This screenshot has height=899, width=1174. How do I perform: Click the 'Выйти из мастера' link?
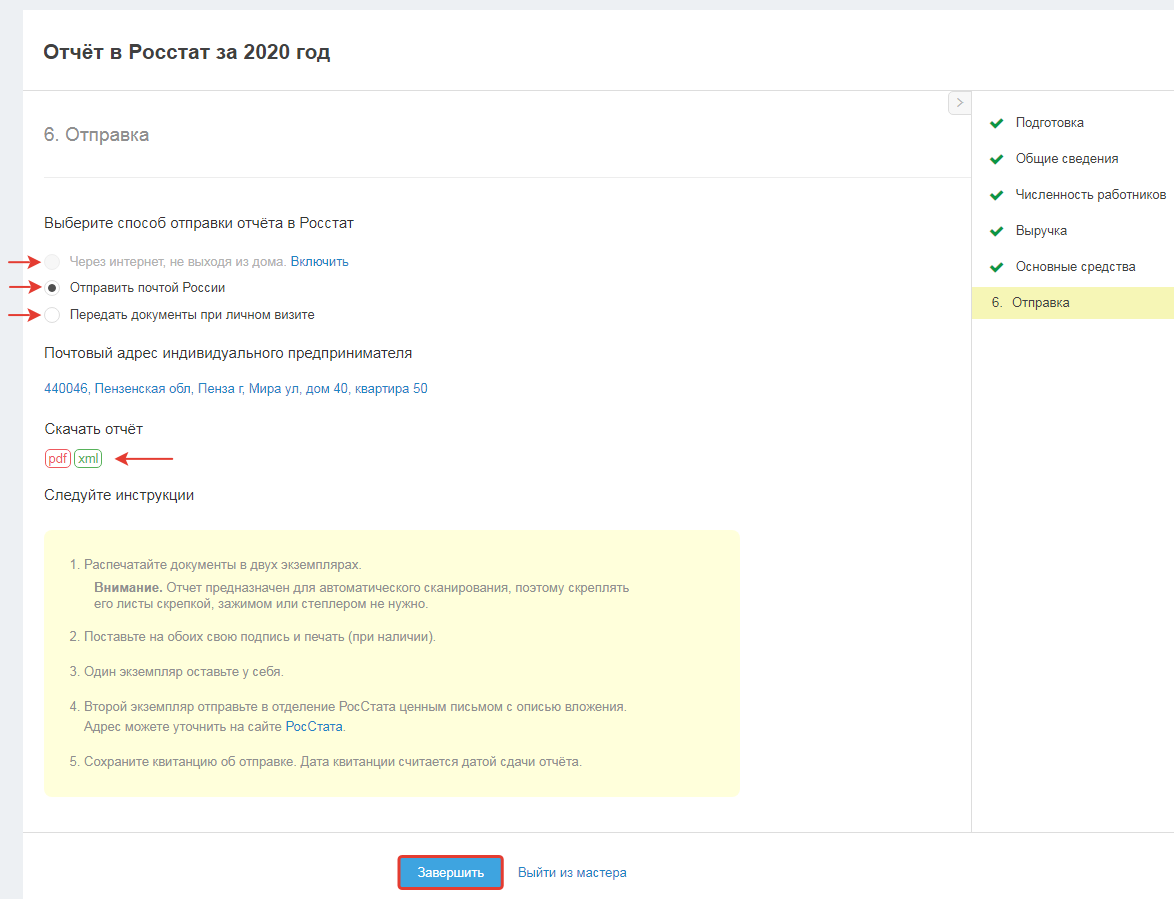[x=572, y=873]
